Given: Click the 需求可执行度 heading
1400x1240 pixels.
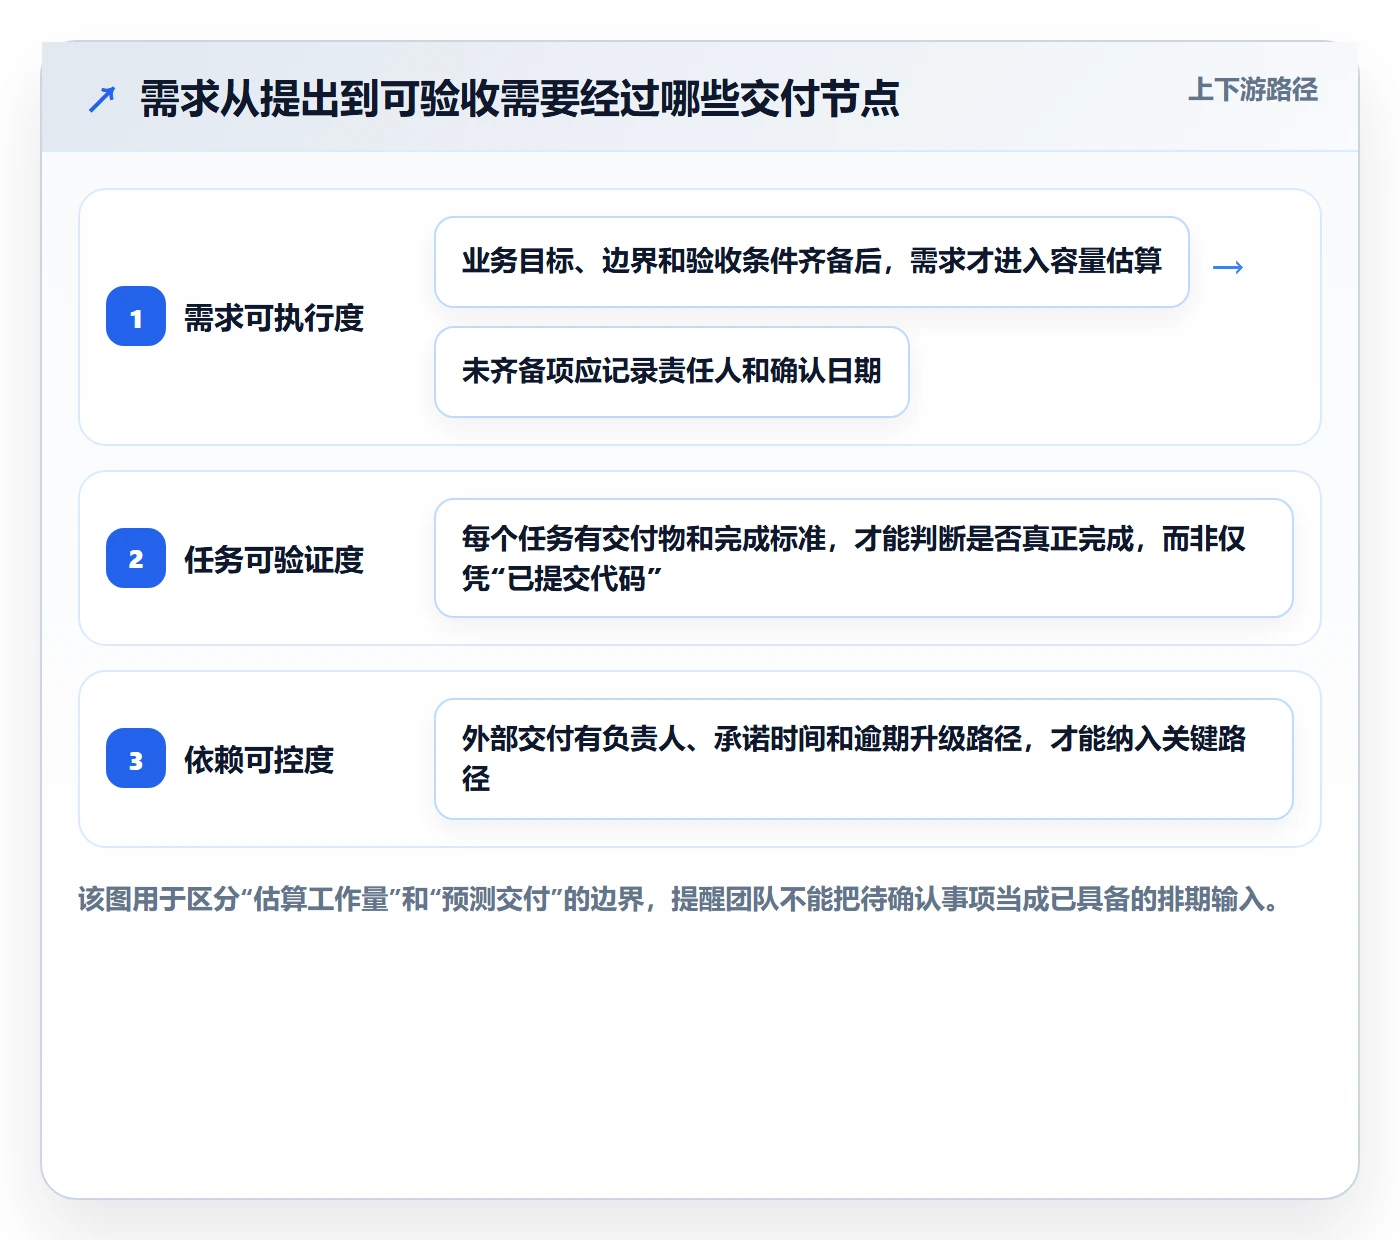Looking at the screenshot, I should click(x=274, y=318).
